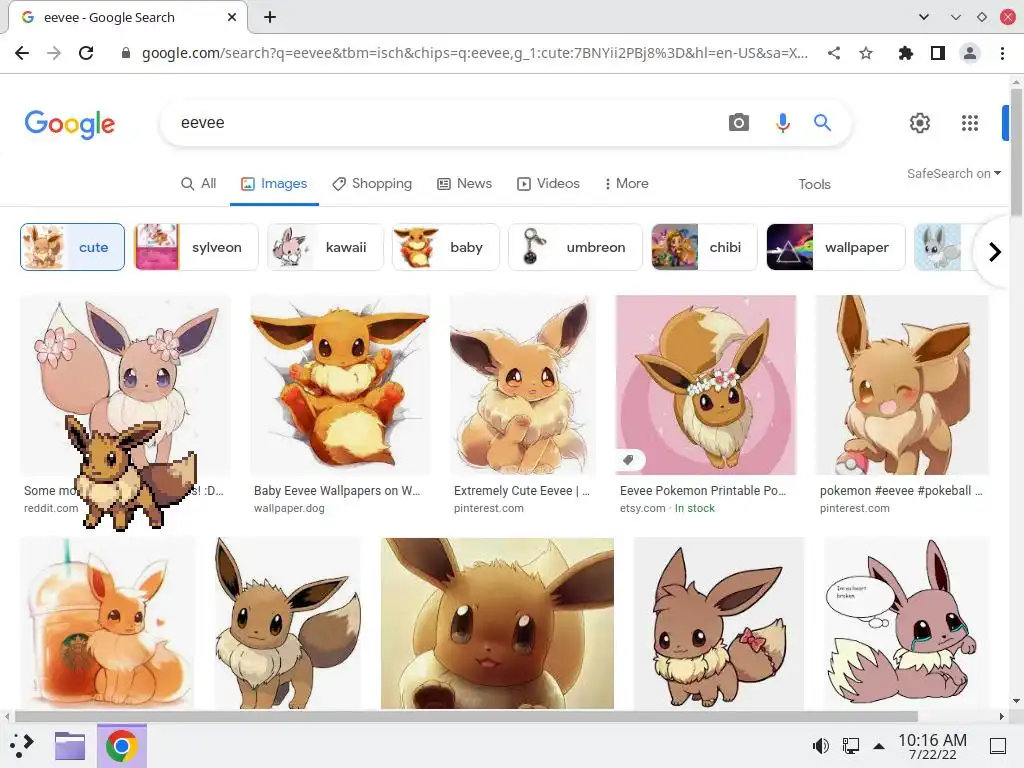
Task: Open the crying eevee with speech bubble
Action: [x=906, y=623]
